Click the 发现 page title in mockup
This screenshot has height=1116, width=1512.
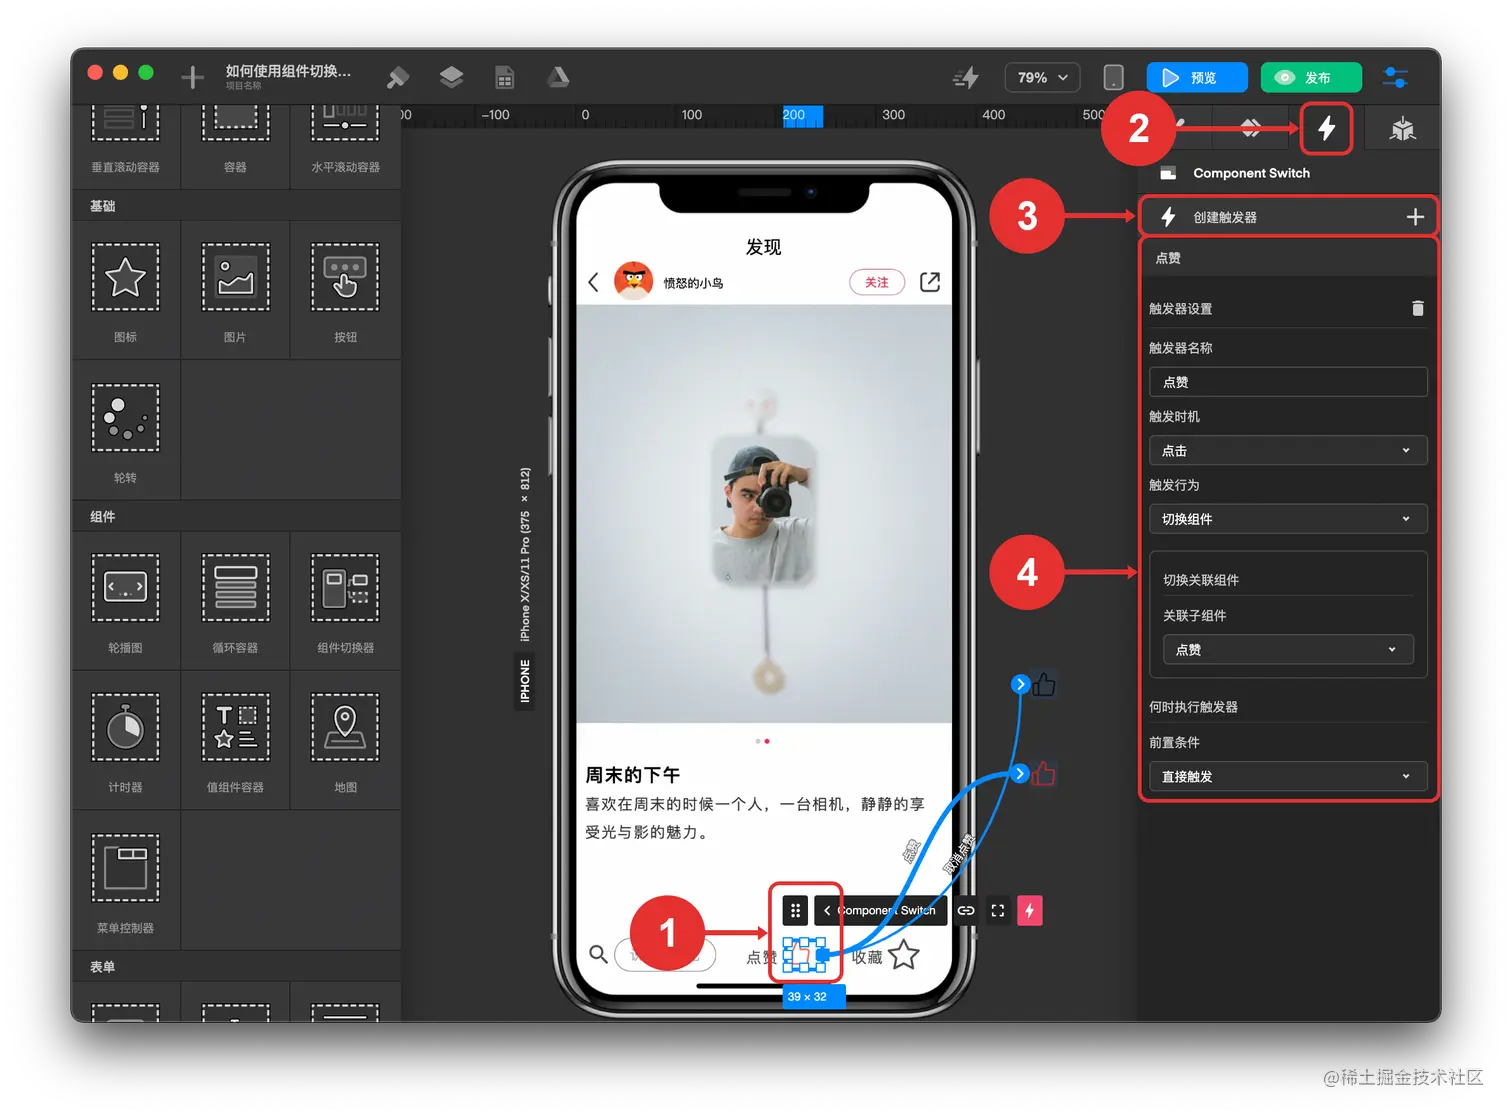pyautogui.click(x=764, y=246)
